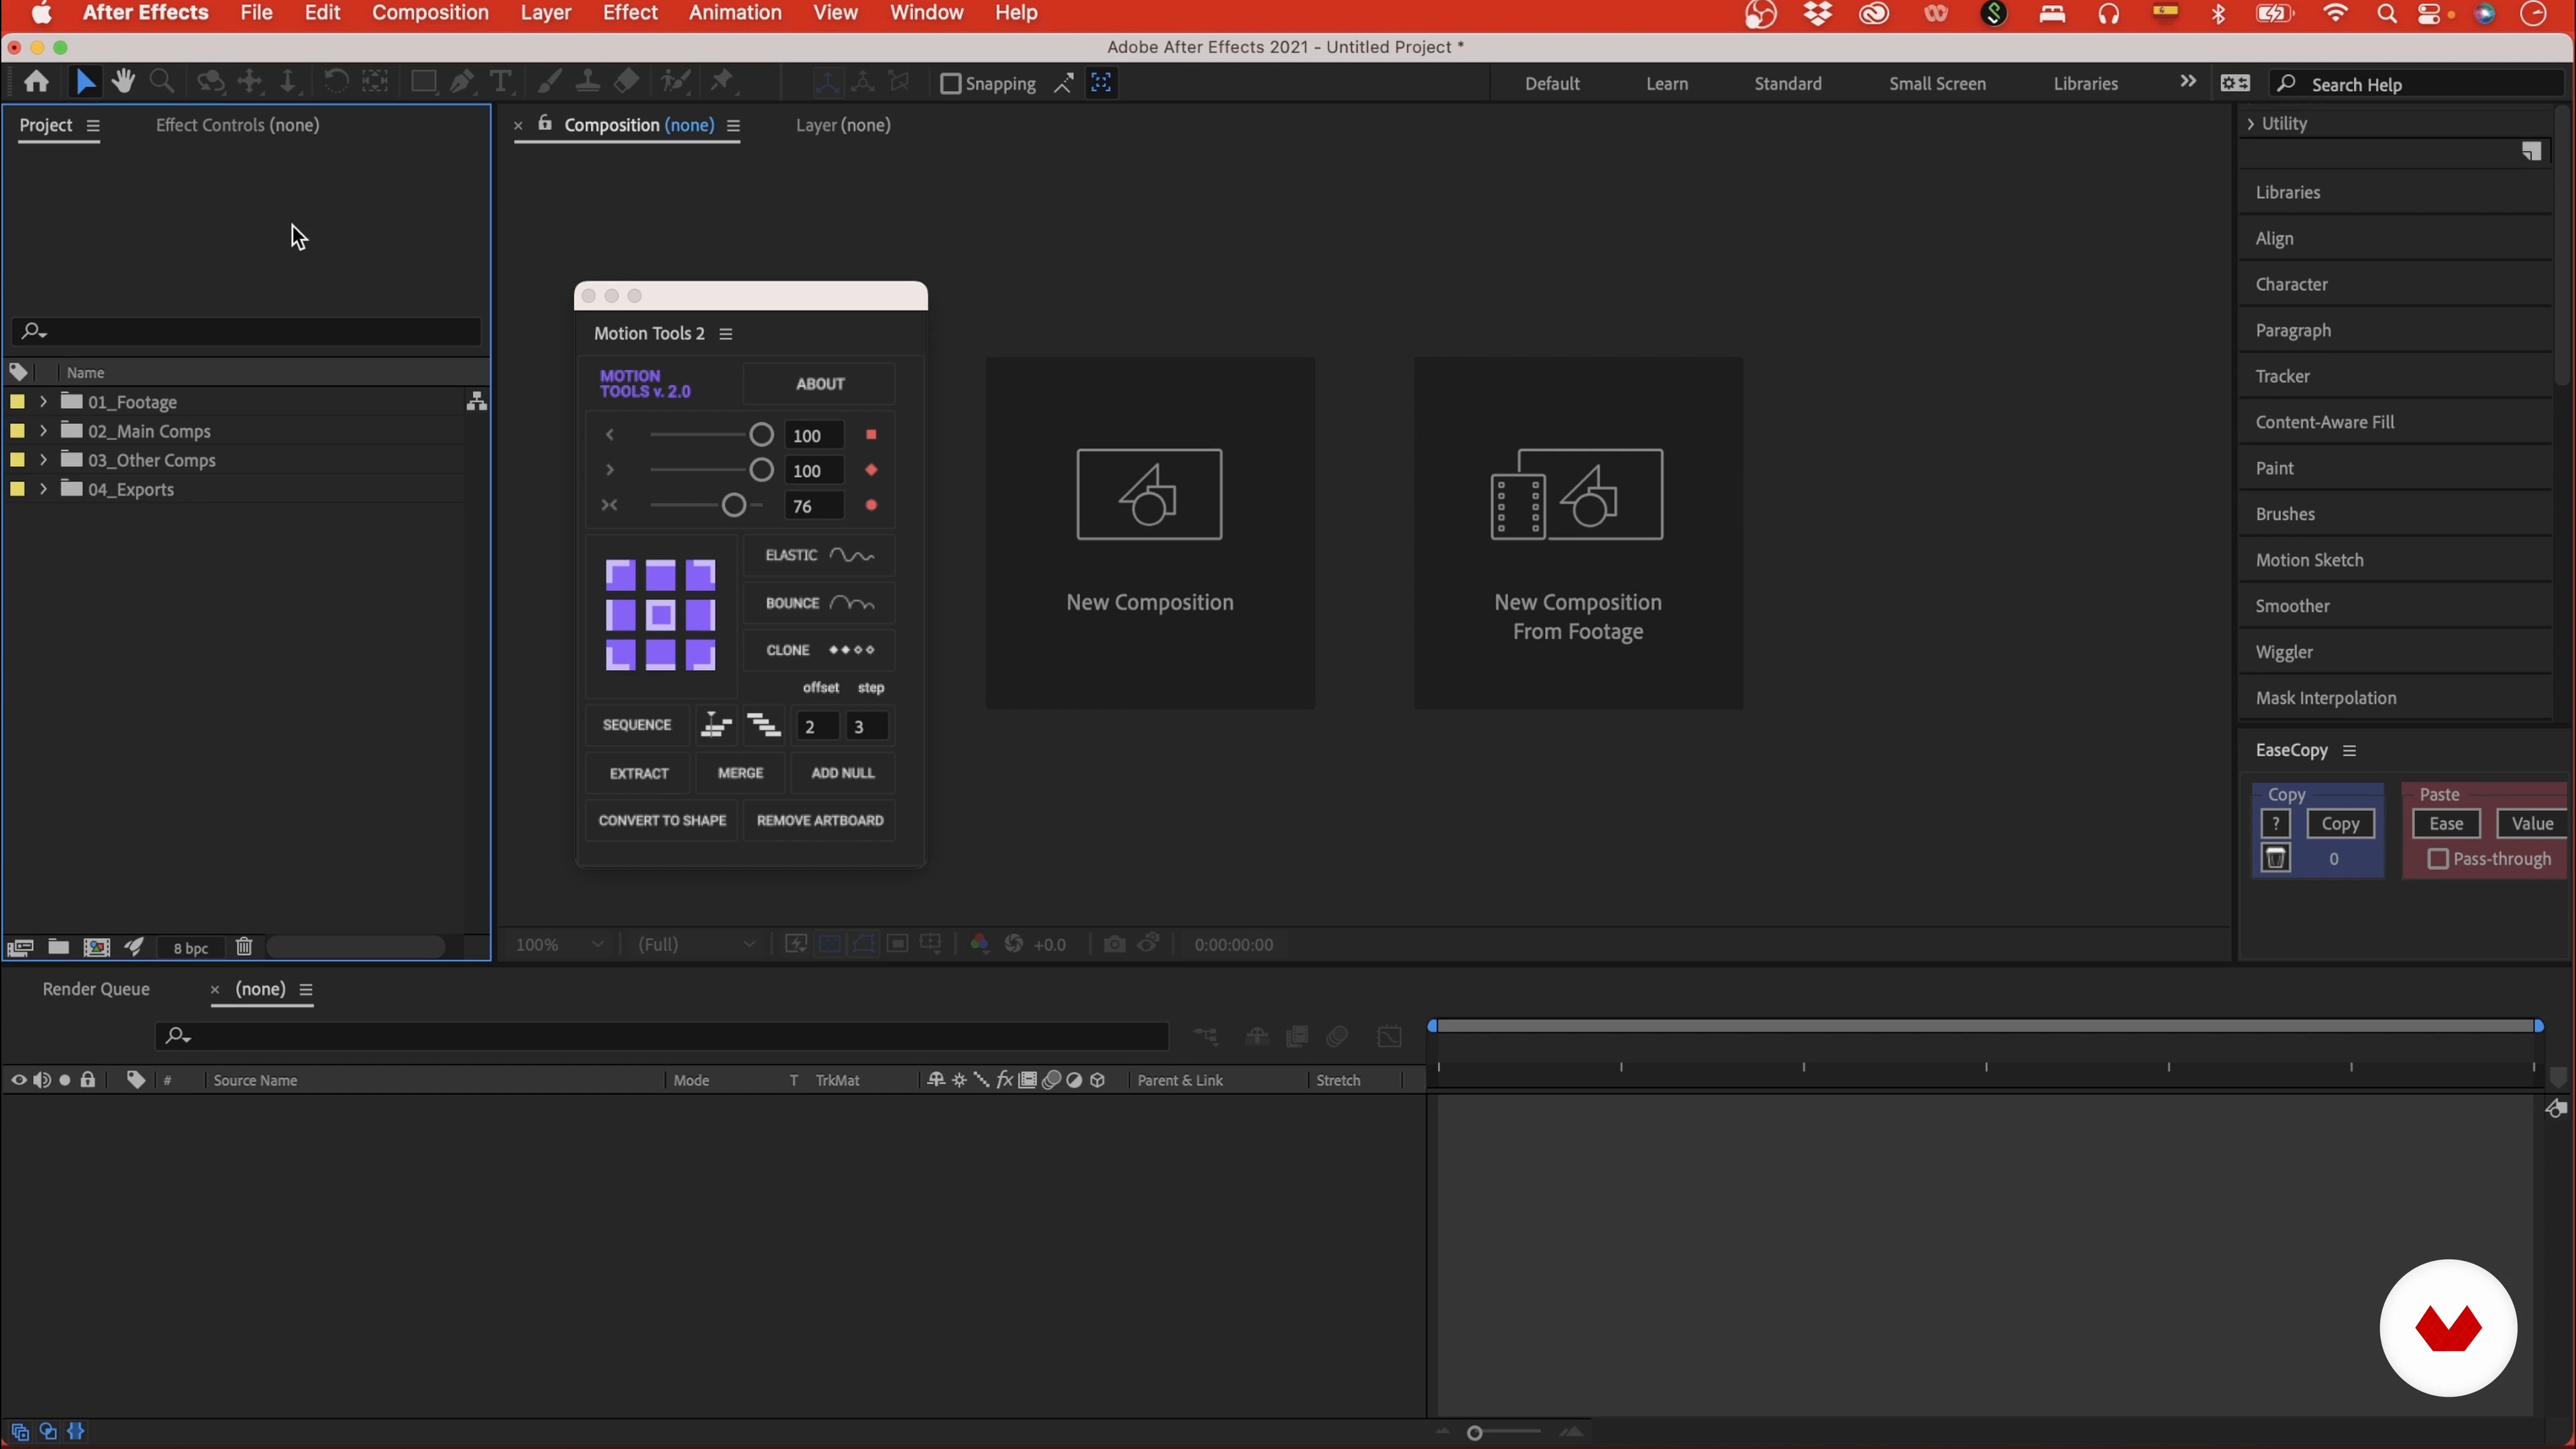Switch to the Layer (none) tab
This screenshot has width=2576, height=1449.
[843, 125]
